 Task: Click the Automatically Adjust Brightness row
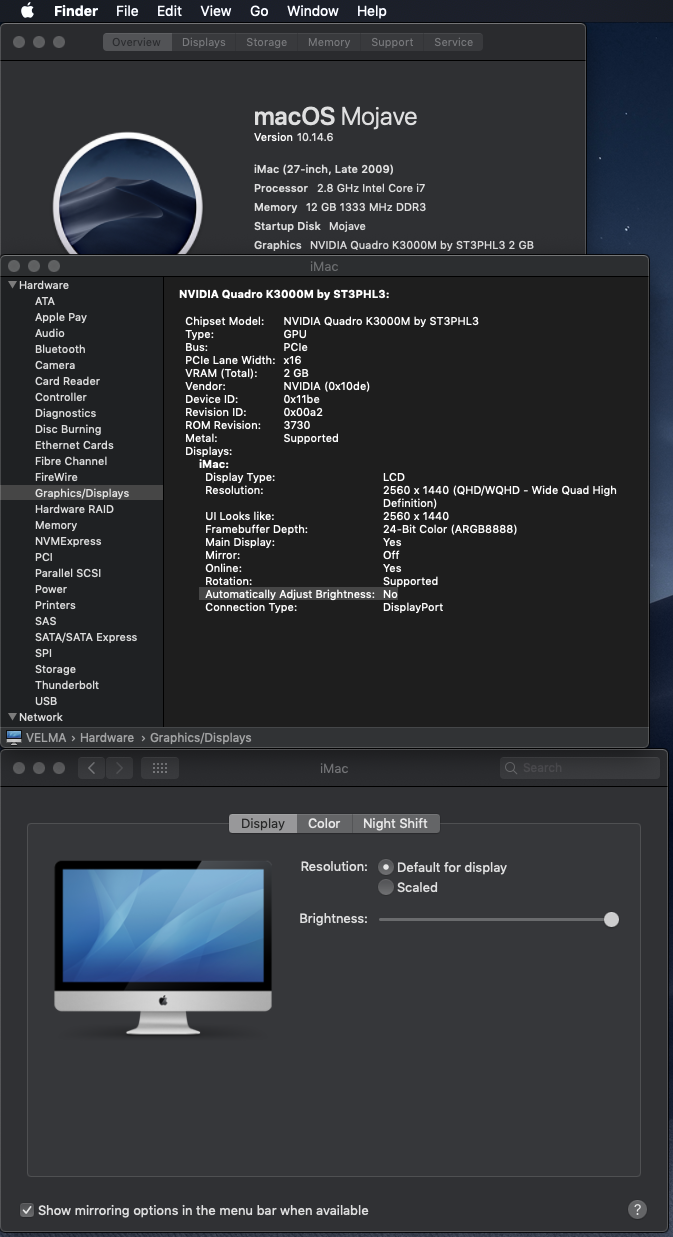(x=300, y=594)
